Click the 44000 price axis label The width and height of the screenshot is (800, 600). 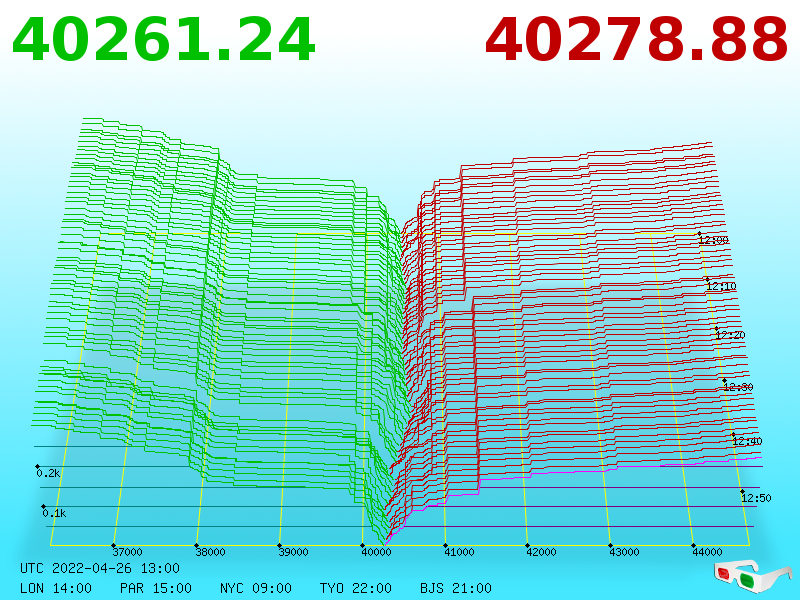(x=708, y=552)
